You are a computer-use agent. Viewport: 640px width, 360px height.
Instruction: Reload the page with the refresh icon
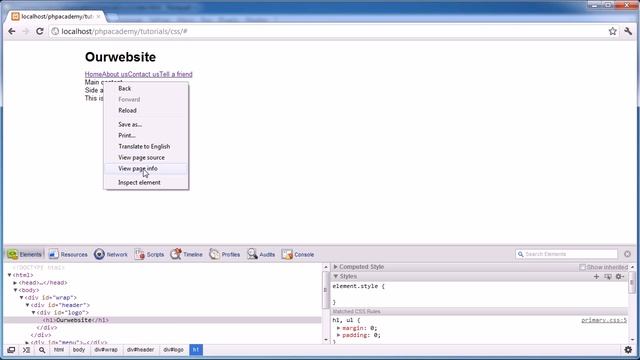40,31
